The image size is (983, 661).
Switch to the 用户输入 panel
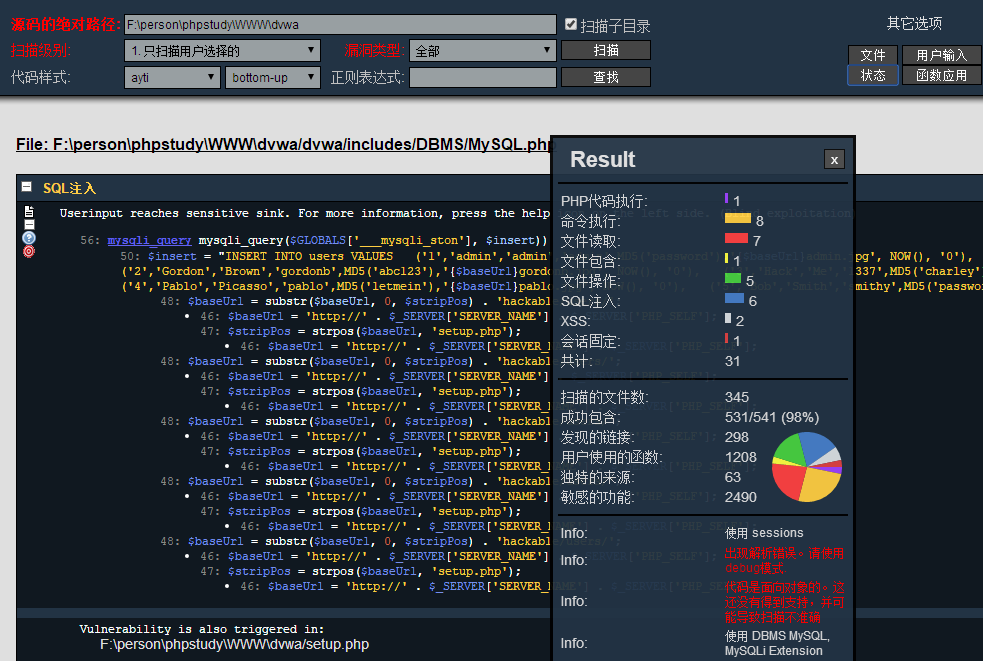click(x=941, y=55)
